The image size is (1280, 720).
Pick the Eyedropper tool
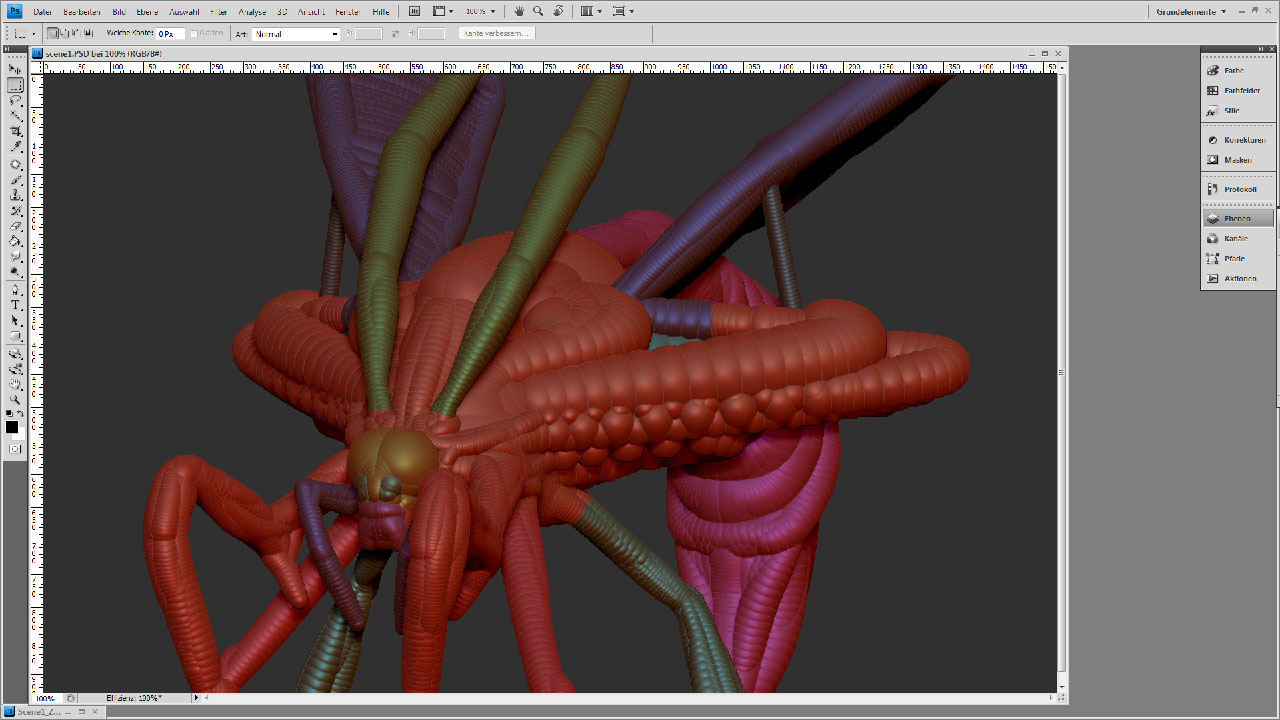(16, 148)
